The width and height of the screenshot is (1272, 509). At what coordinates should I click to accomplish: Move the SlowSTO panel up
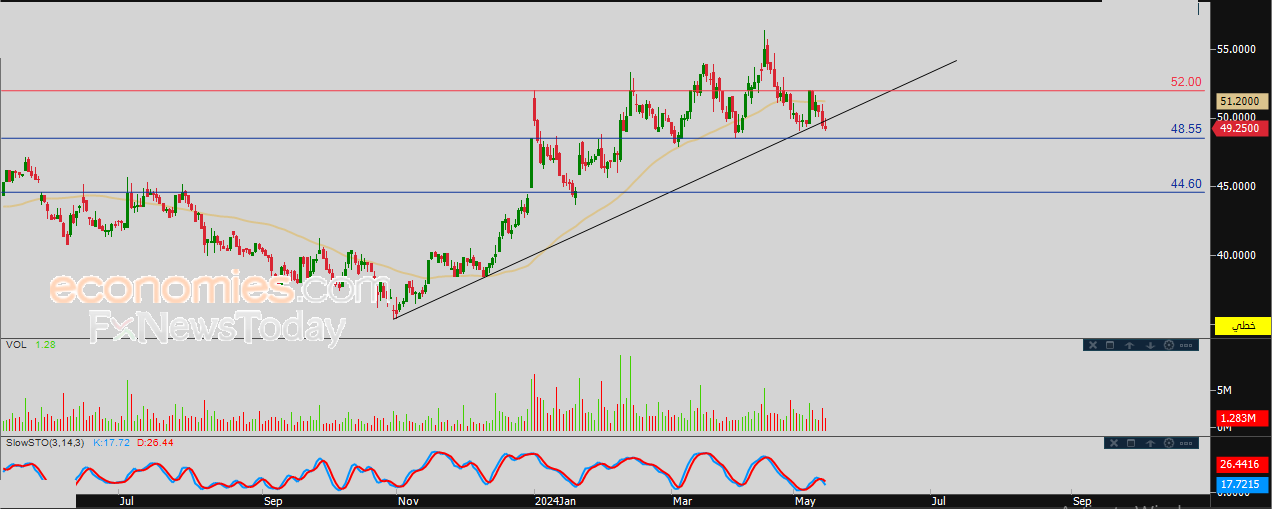tap(1150, 443)
